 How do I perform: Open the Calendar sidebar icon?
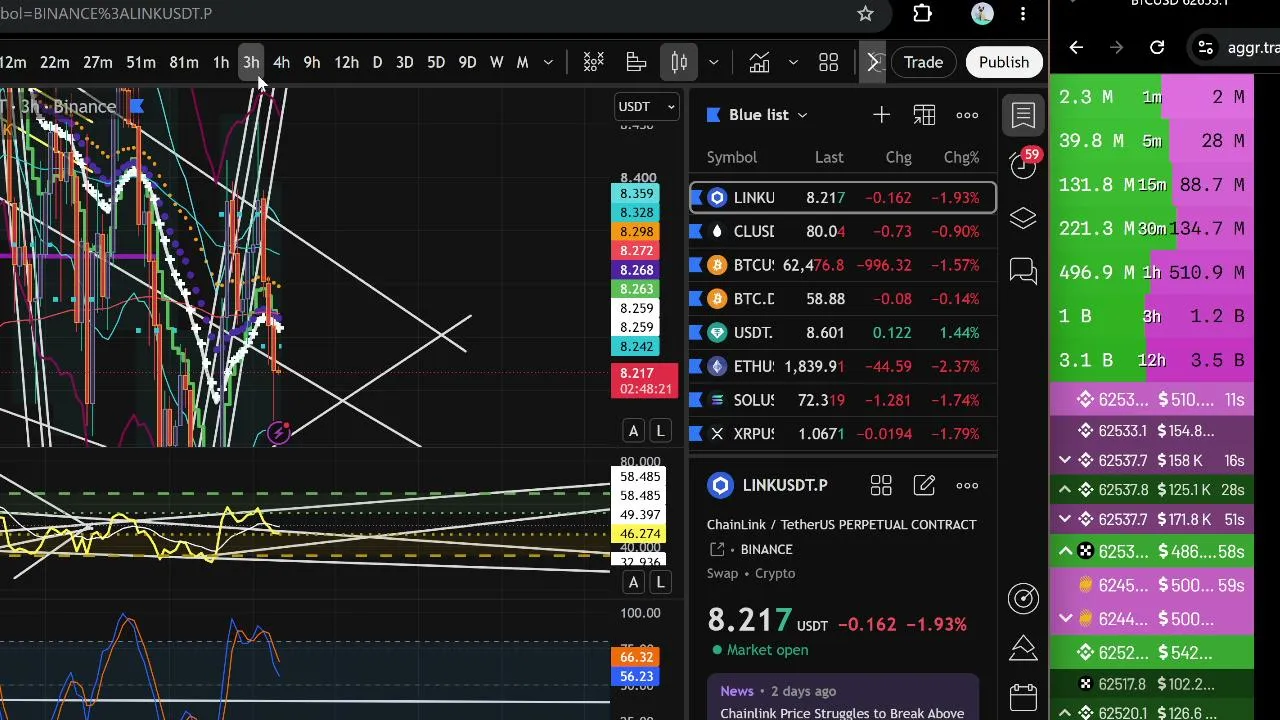(1023, 696)
